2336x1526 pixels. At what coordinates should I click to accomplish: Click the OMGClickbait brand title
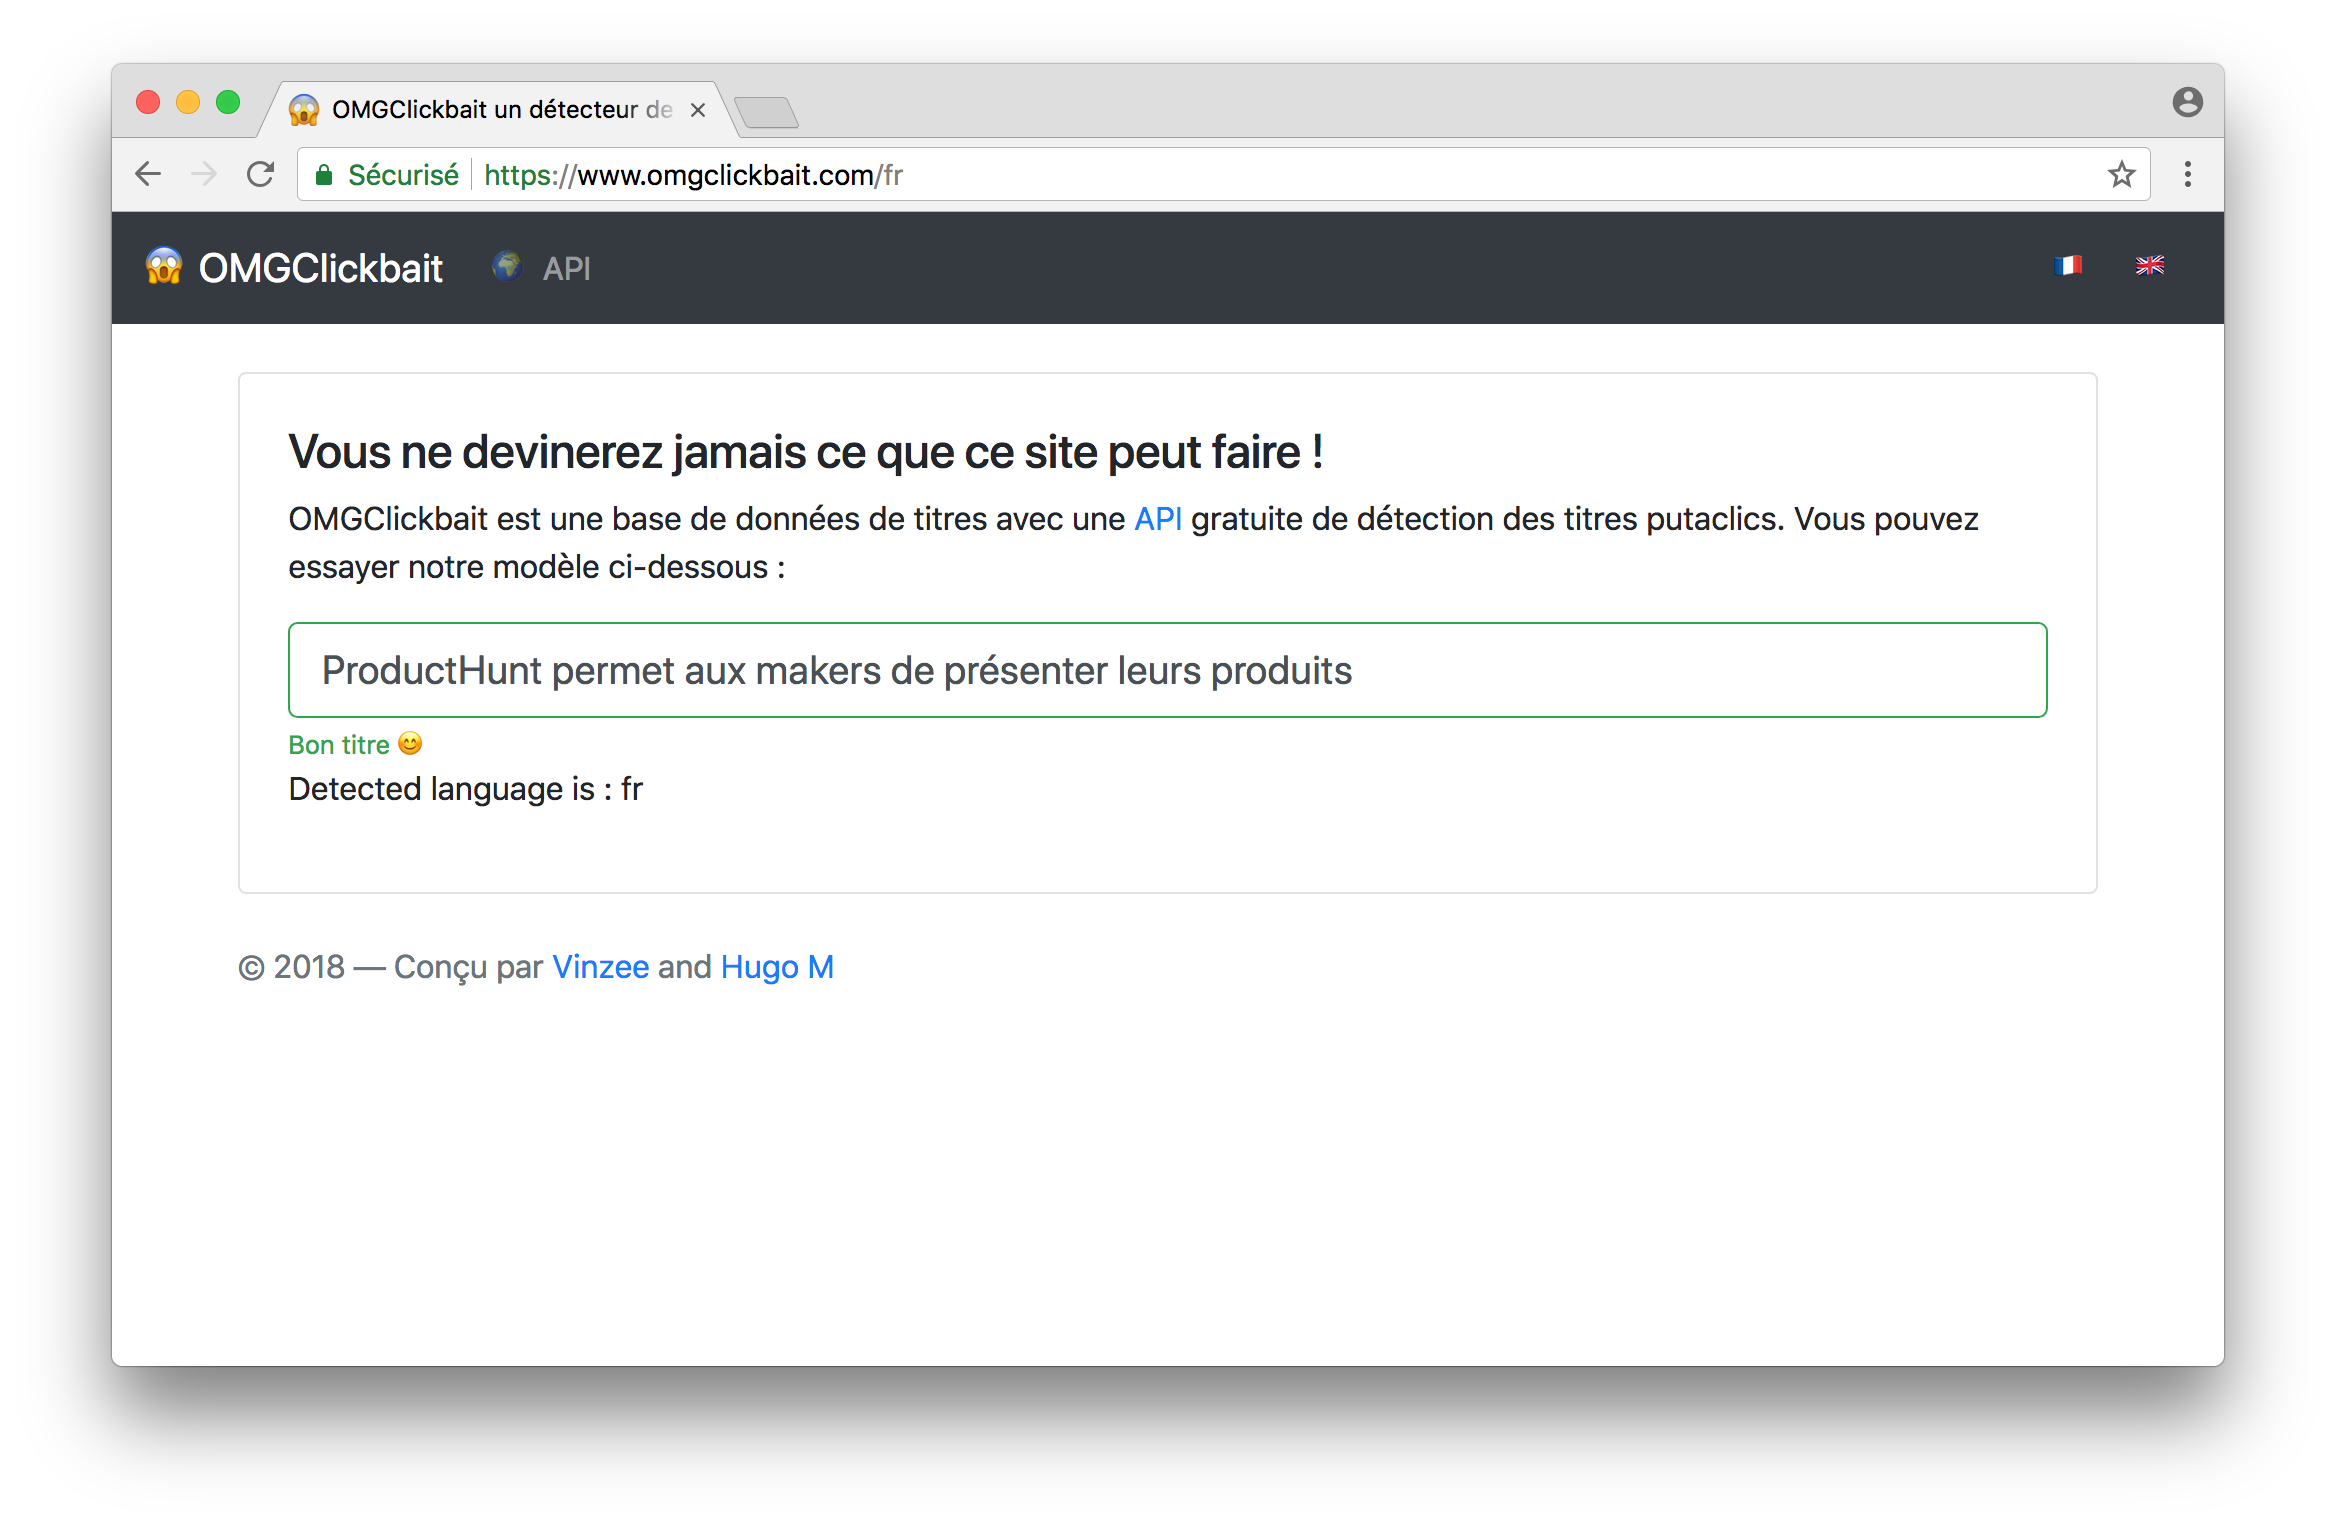(320, 269)
